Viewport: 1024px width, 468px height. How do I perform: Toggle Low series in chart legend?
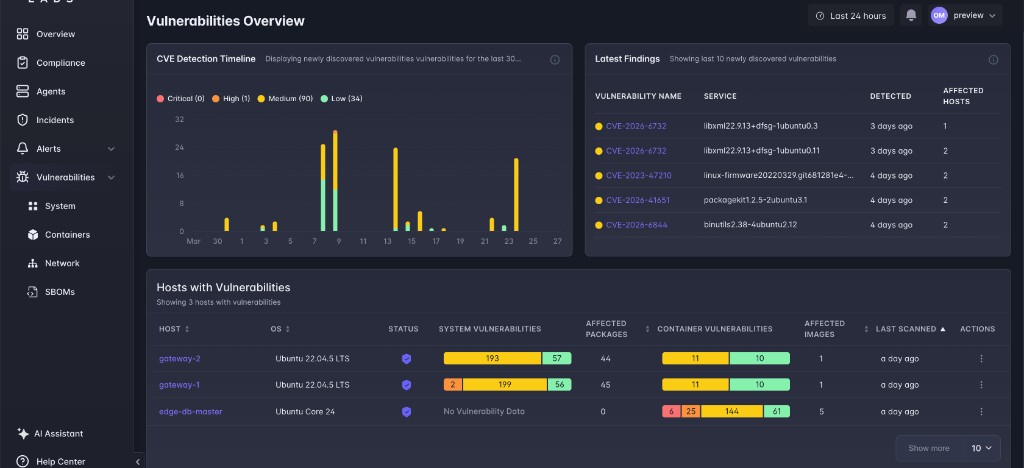pos(342,99)
